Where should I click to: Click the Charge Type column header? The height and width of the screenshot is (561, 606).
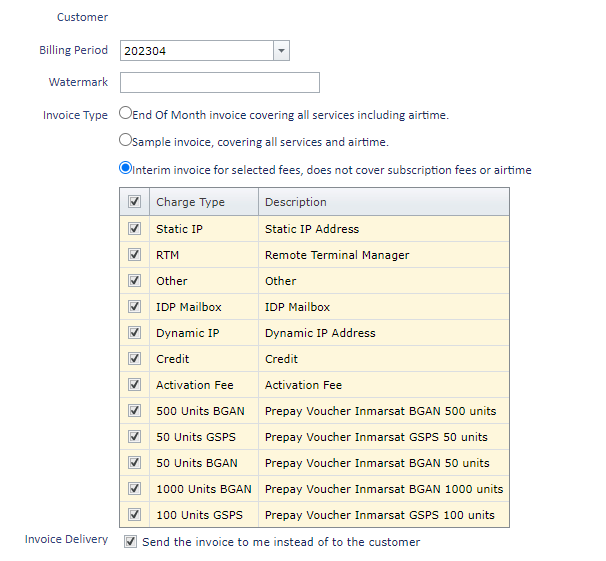(x=203, y=202)
